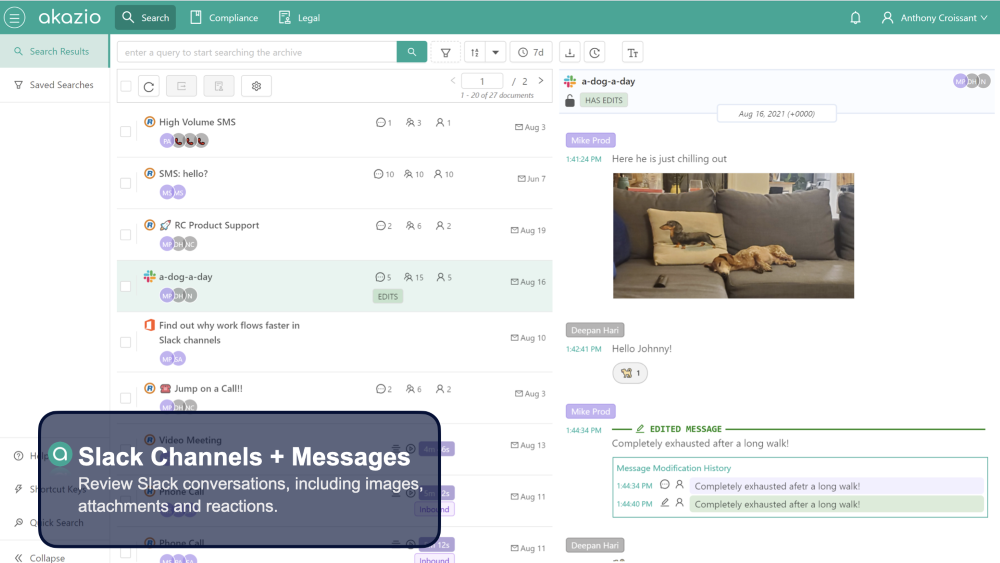This screenshot has width=1000, height=563.
Task: Click the akazio logo
Action: pos(70,17)
